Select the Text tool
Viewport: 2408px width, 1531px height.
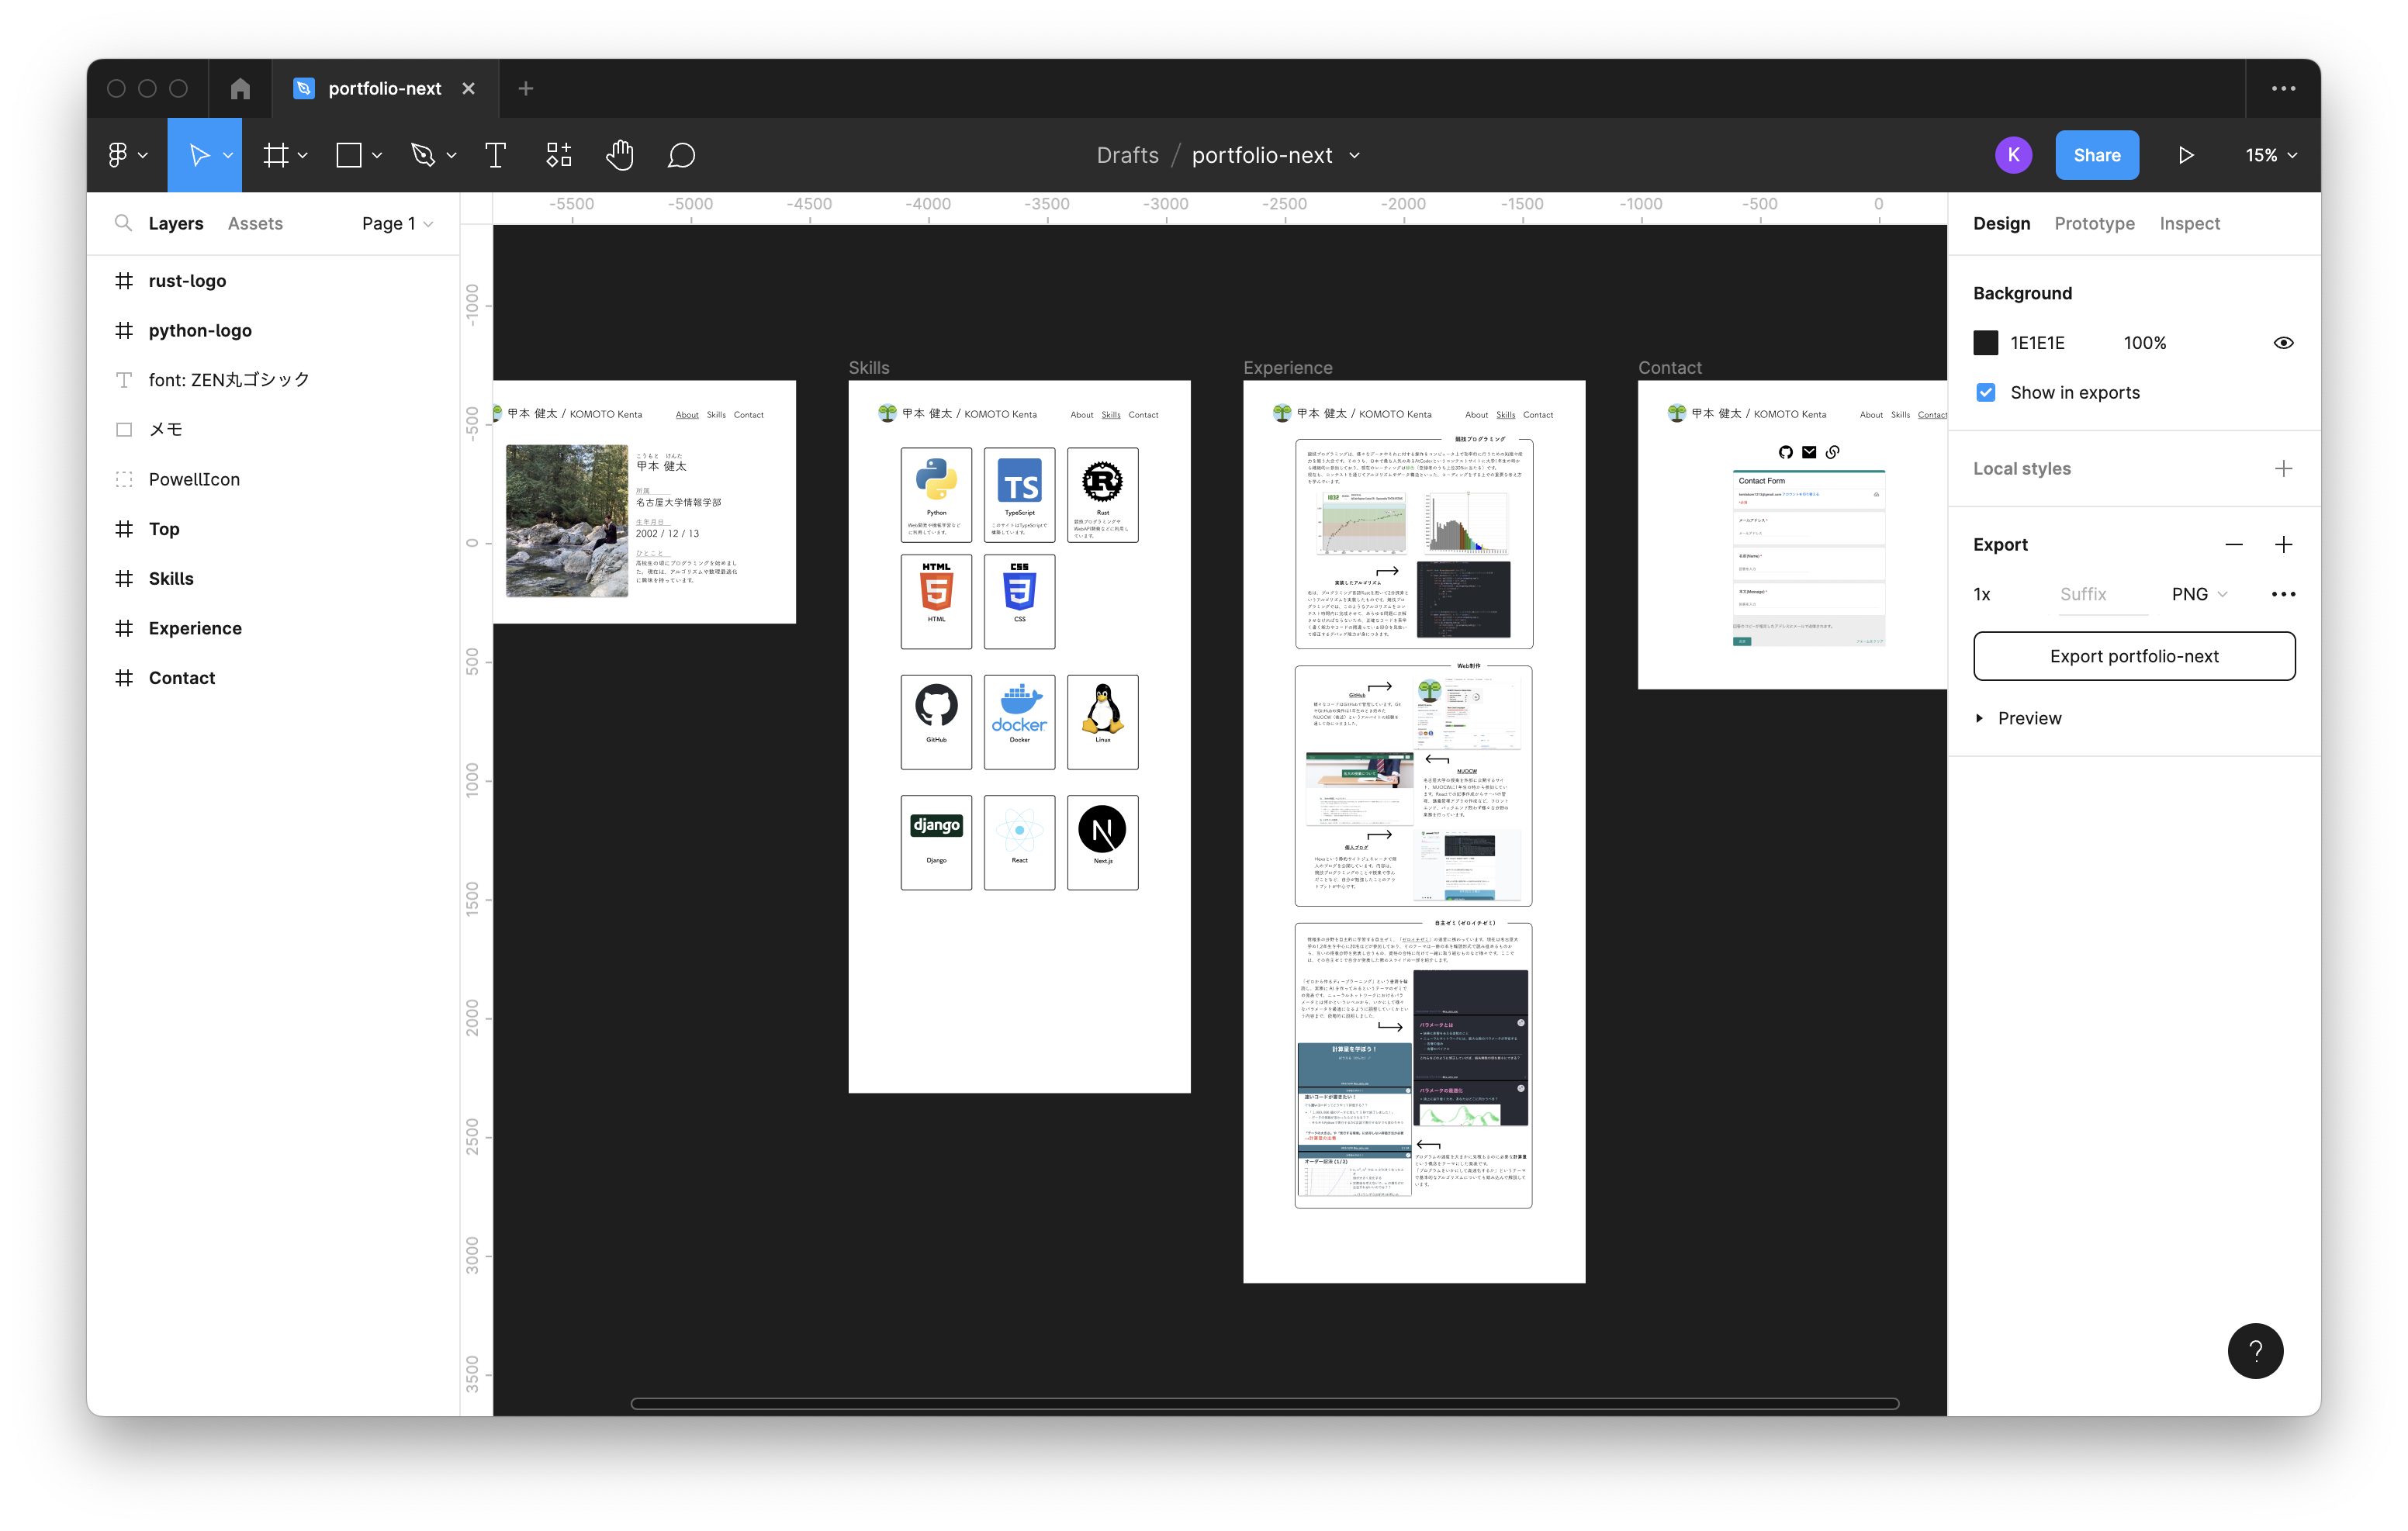point(495,155)
